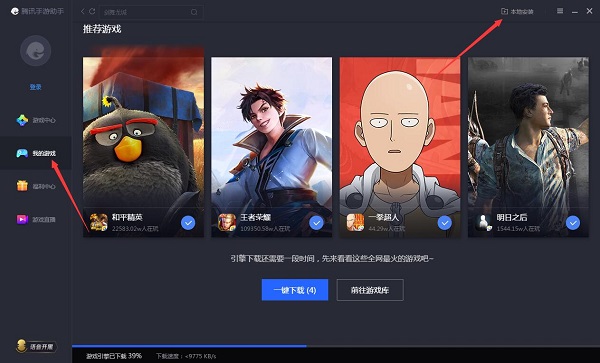Open 游戏直播 in the sidebar
600x363 pixels.
pos(36,219)
